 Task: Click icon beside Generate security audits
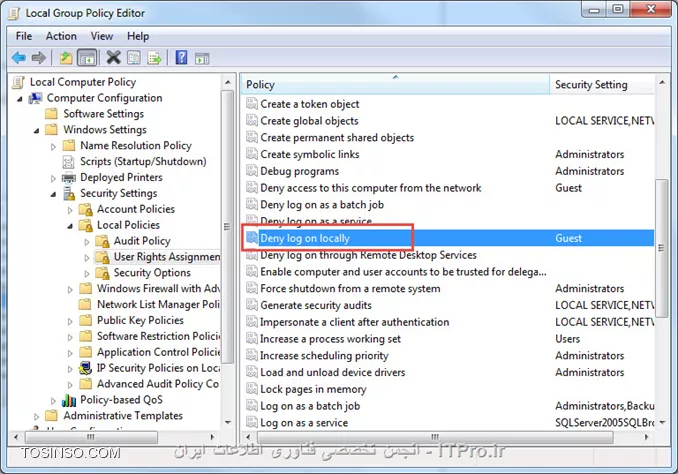tap(252, 305)
